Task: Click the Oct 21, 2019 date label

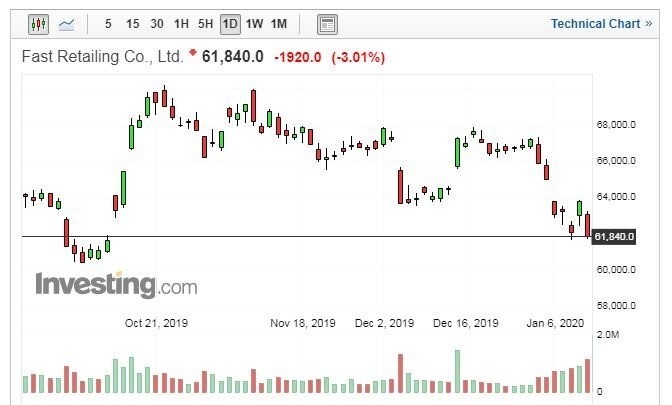Action: tap(156, 323)
